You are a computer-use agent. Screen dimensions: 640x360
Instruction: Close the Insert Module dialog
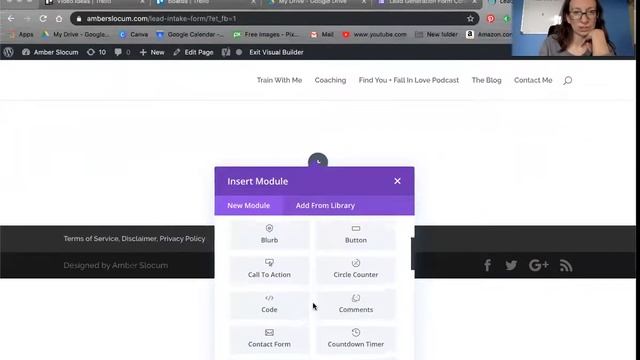click(x=397, y=181)
